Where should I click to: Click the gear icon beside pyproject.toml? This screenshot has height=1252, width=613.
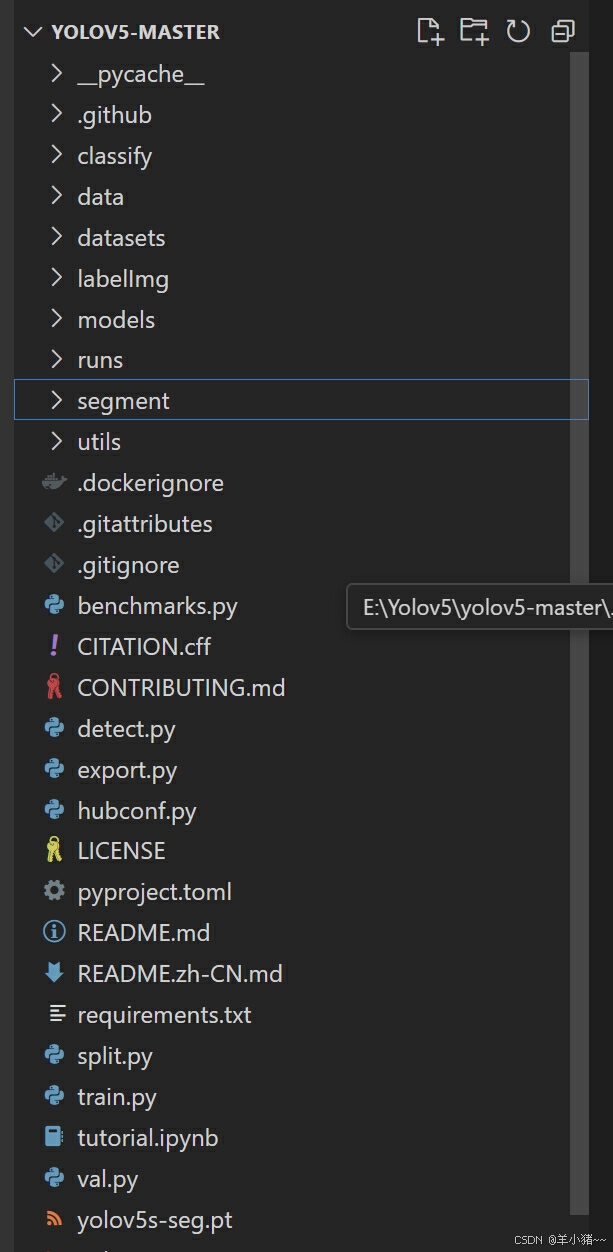(54, 892)
